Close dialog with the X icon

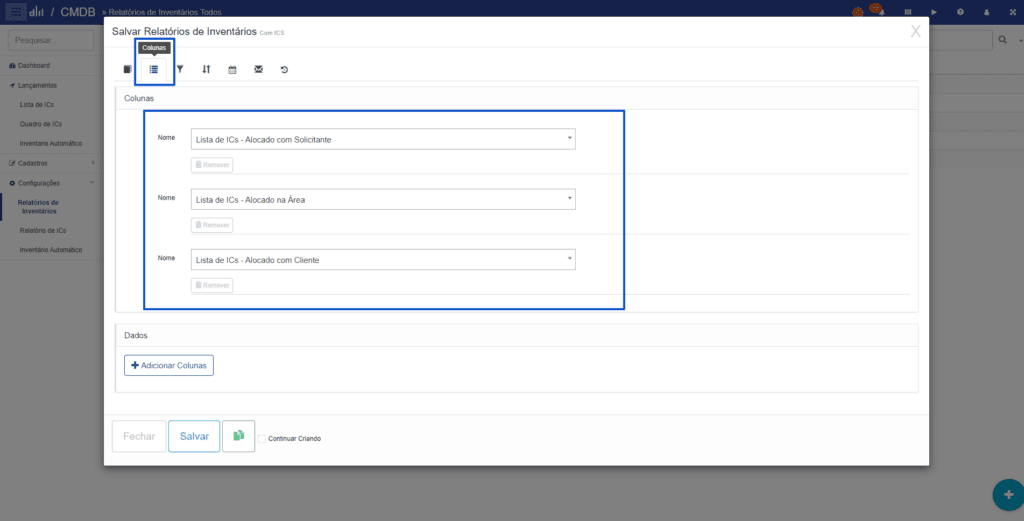click(x=916, y=31)
